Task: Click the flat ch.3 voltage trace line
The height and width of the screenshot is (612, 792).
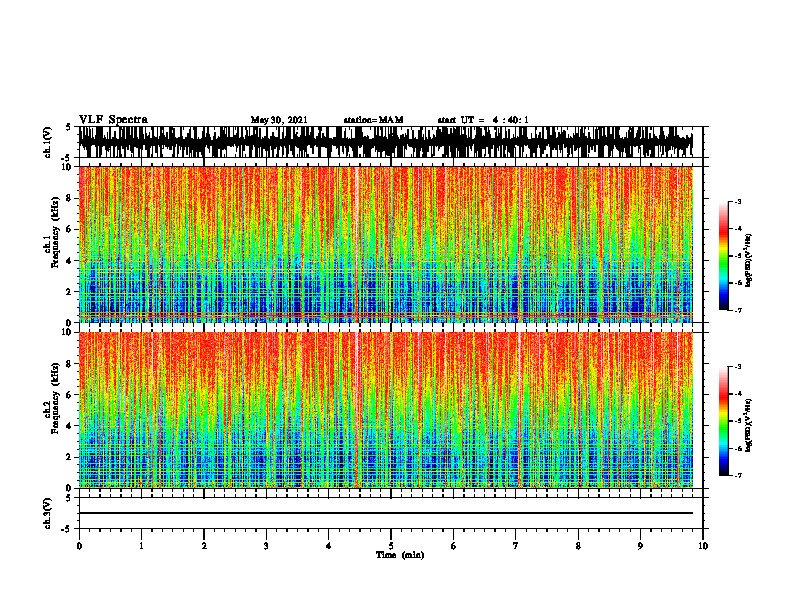Action: click(x=386, y=513)
